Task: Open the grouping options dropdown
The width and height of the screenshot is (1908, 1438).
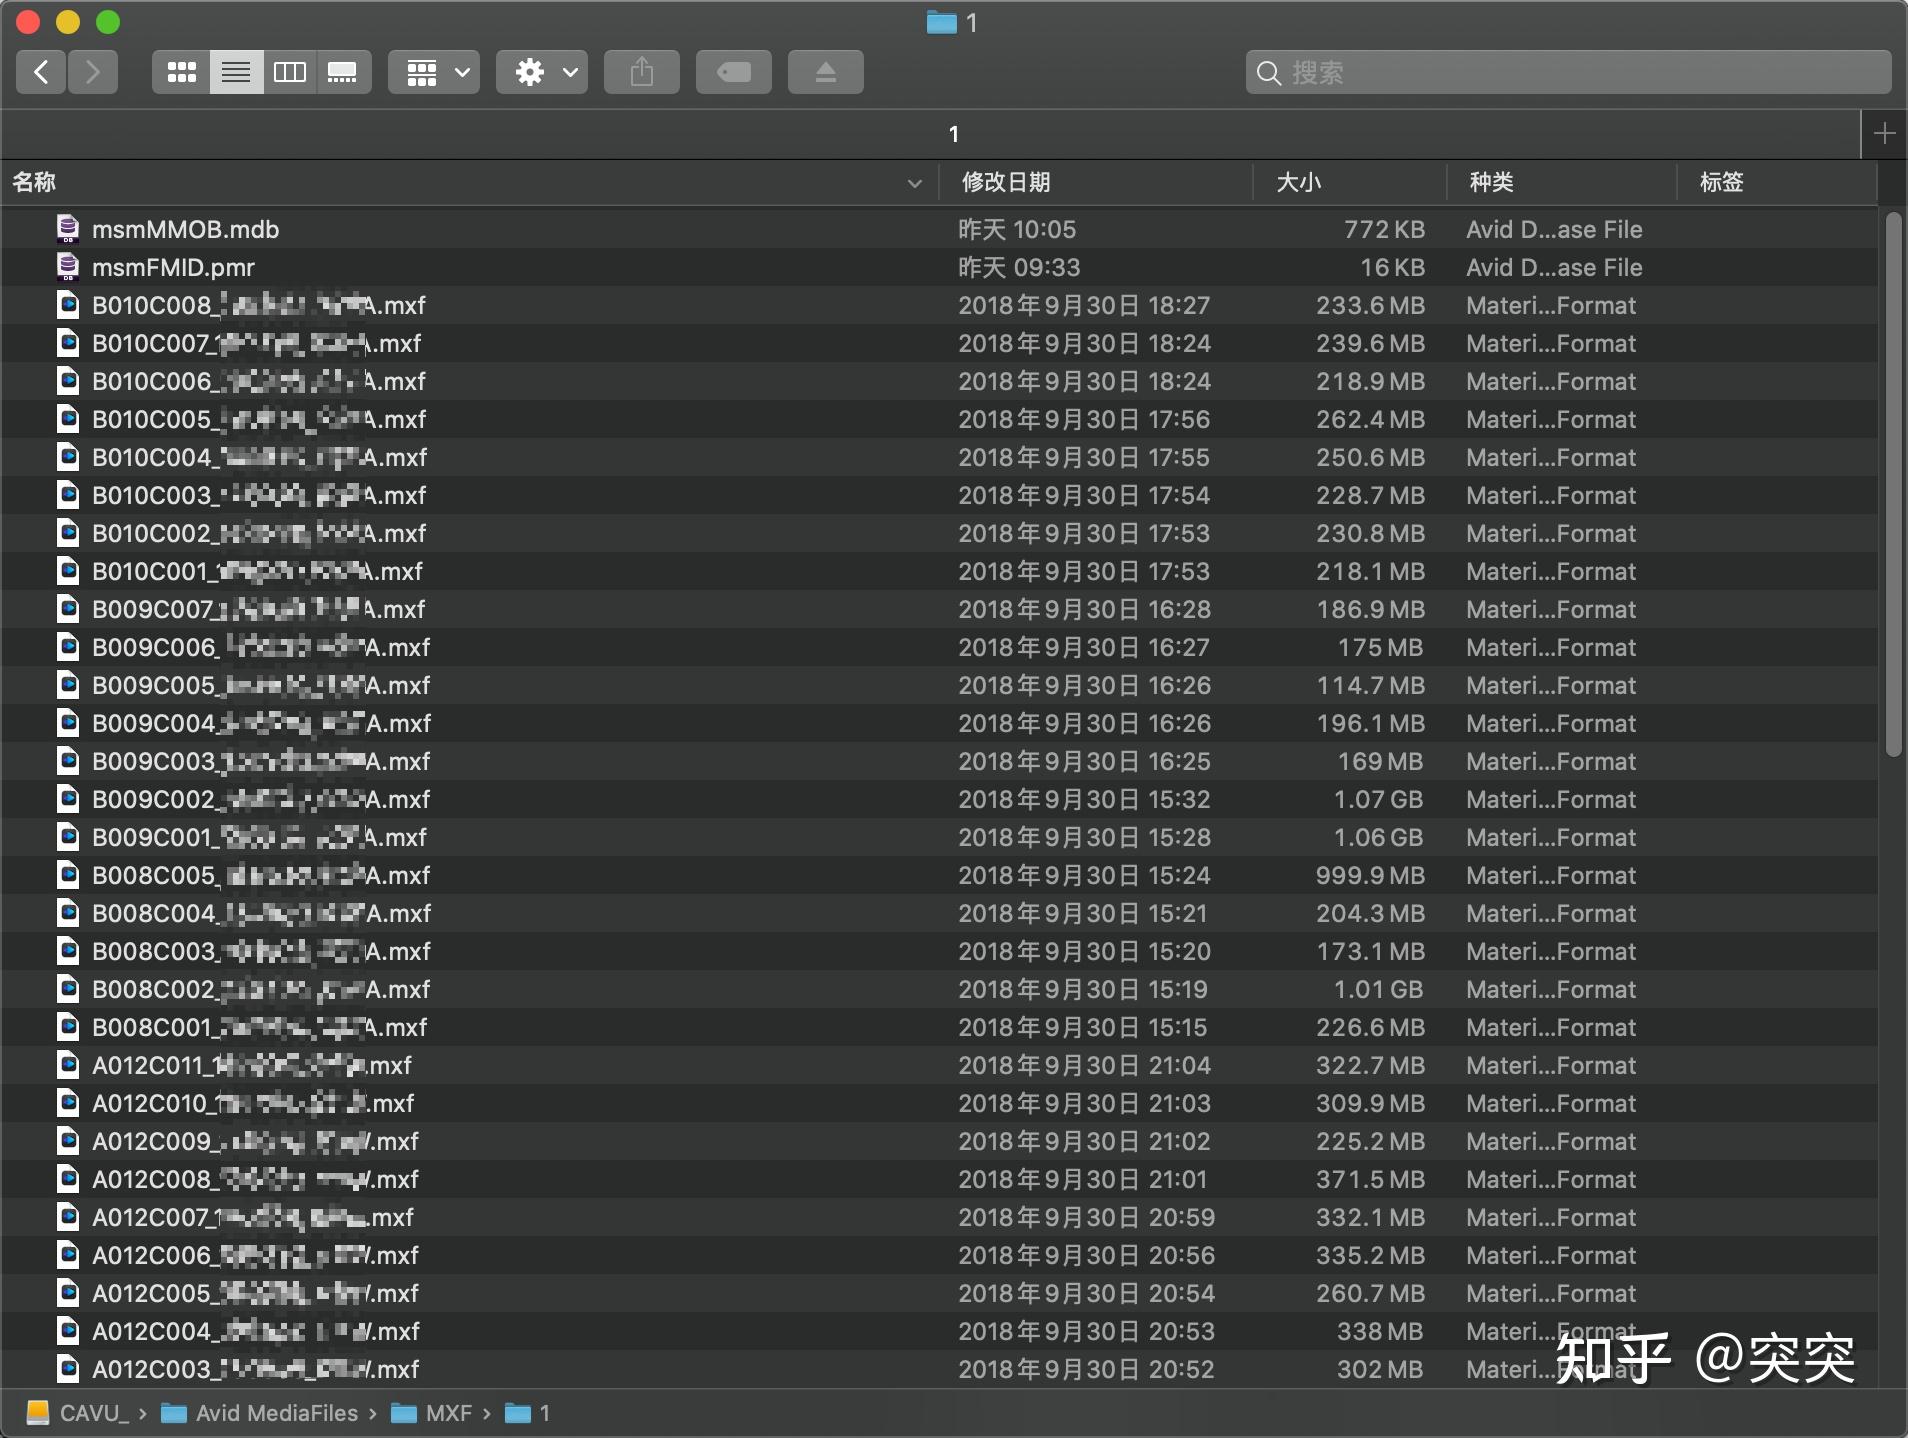Action: [433, 71]
